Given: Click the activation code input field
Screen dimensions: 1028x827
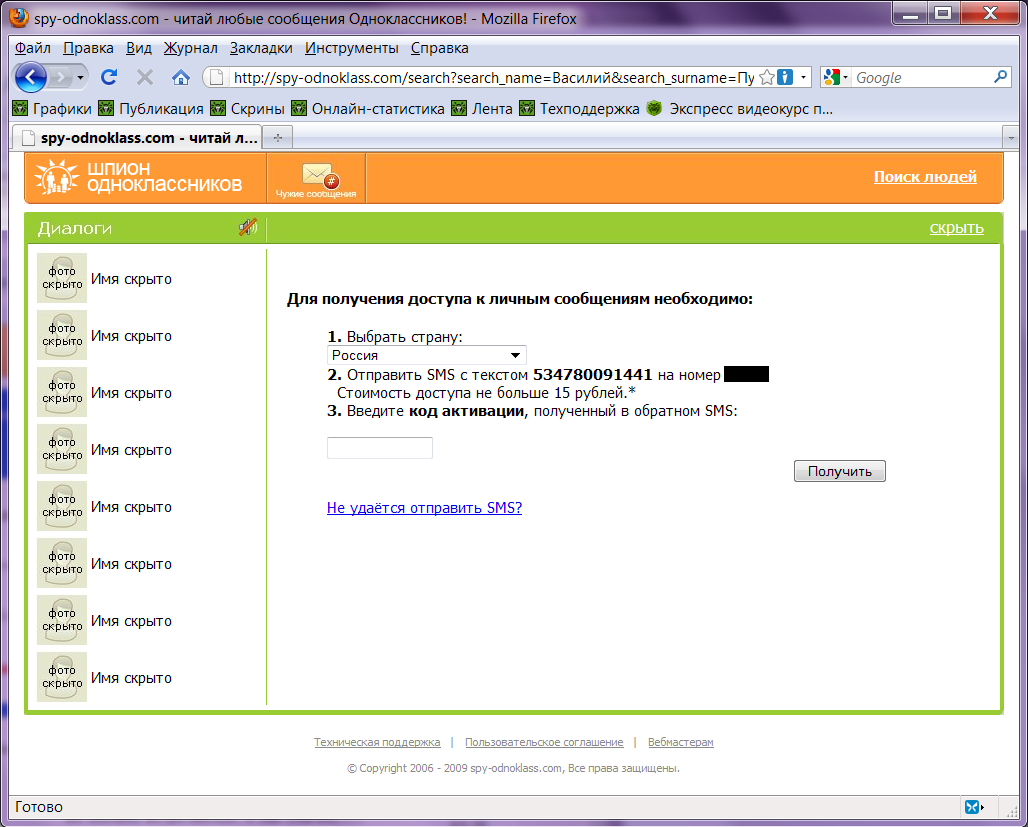Looking at the screenshot, I should pyautogui.click(x=380, y=448).
